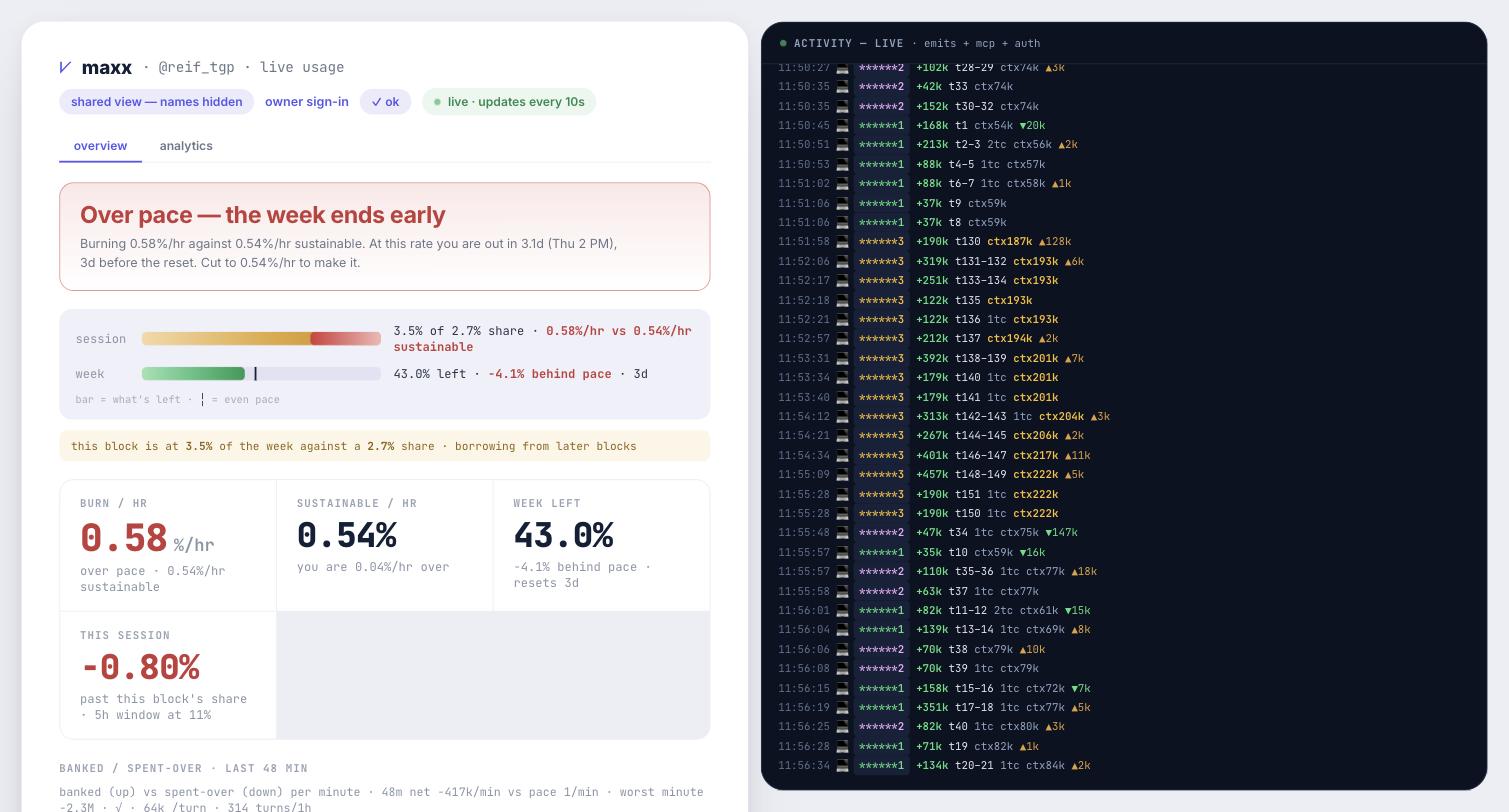The image size is (1509, 812).
Task: Click 't17-18' in the 11:56:19 row
Action: point(975,708)
